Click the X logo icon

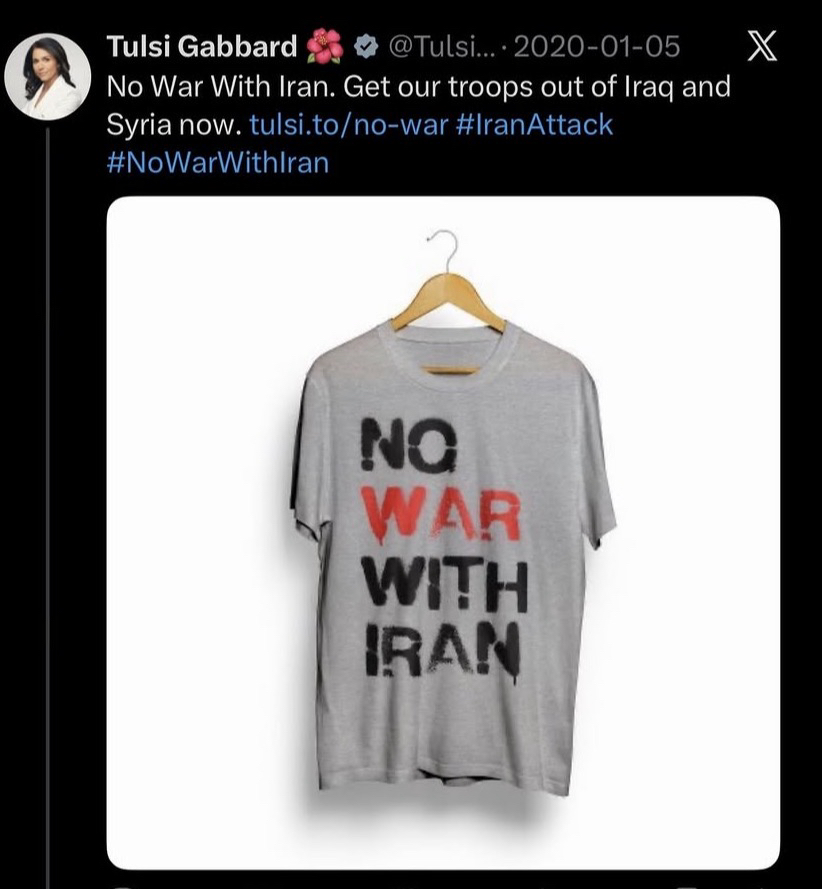(x=762, y=47)
